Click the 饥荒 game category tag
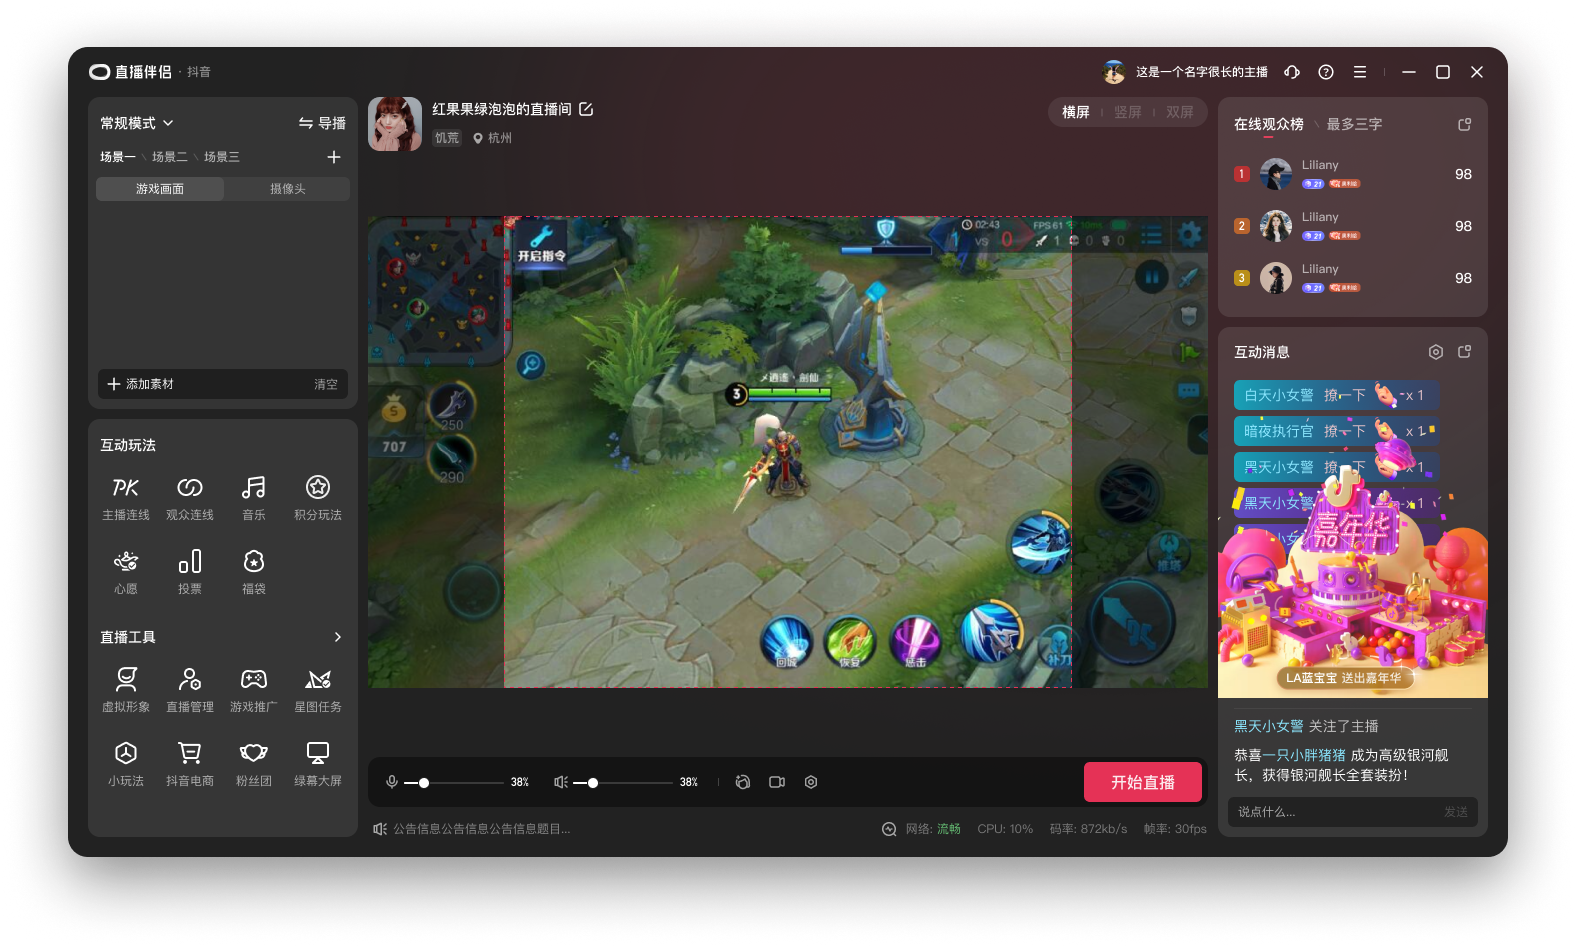The image size is (1576, 946). (x=447, y=138)
